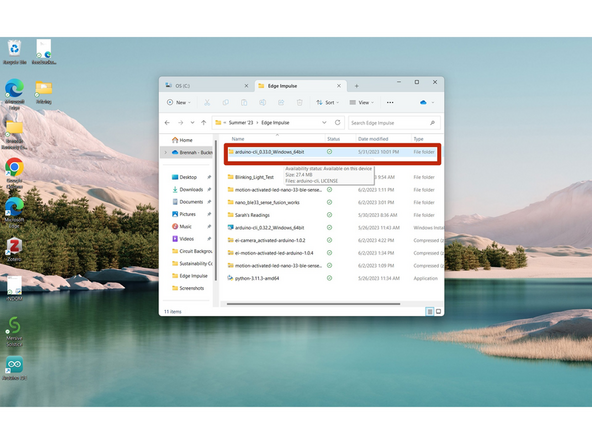The height and width of the screenshot is (444, 592).
Task: Open Circuit Backgrou folder in sidebar
Action: click(192, 251)
